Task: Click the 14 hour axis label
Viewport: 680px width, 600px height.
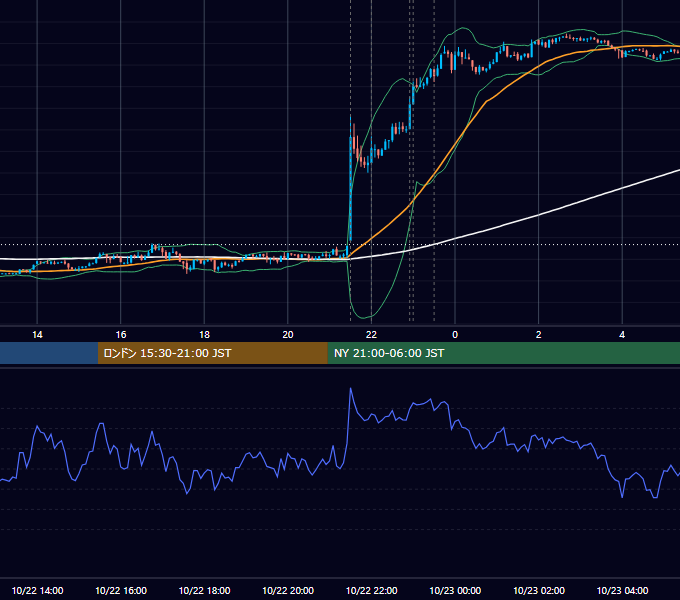Action: pos(37,335)
